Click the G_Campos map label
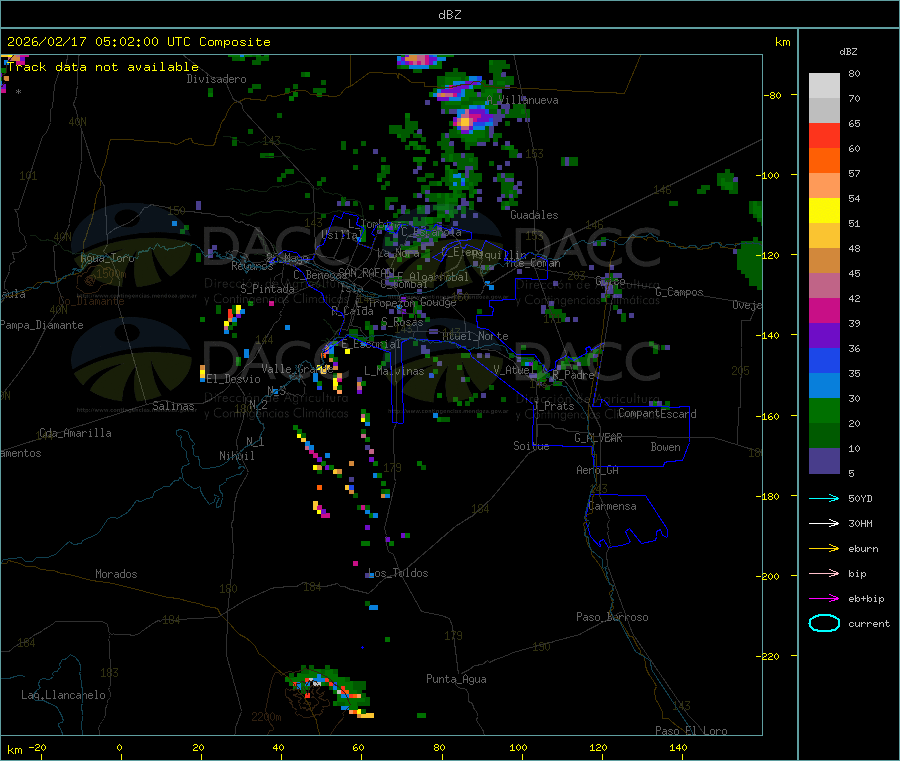Viewport: 900px width, 761px height. [x=679, y=292]
